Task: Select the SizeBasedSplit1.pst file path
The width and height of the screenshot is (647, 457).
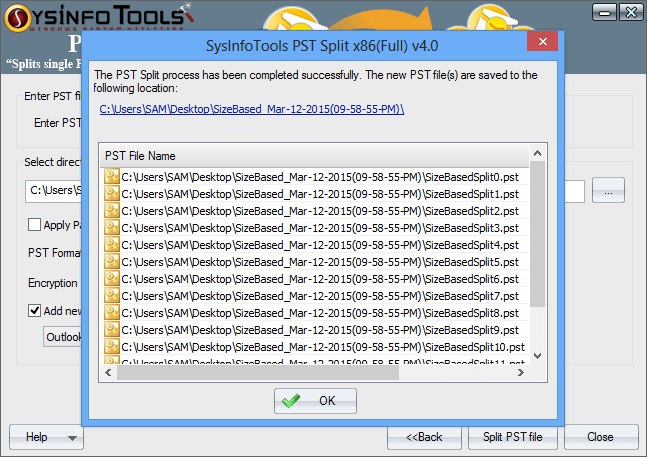Action: (320, 194)
